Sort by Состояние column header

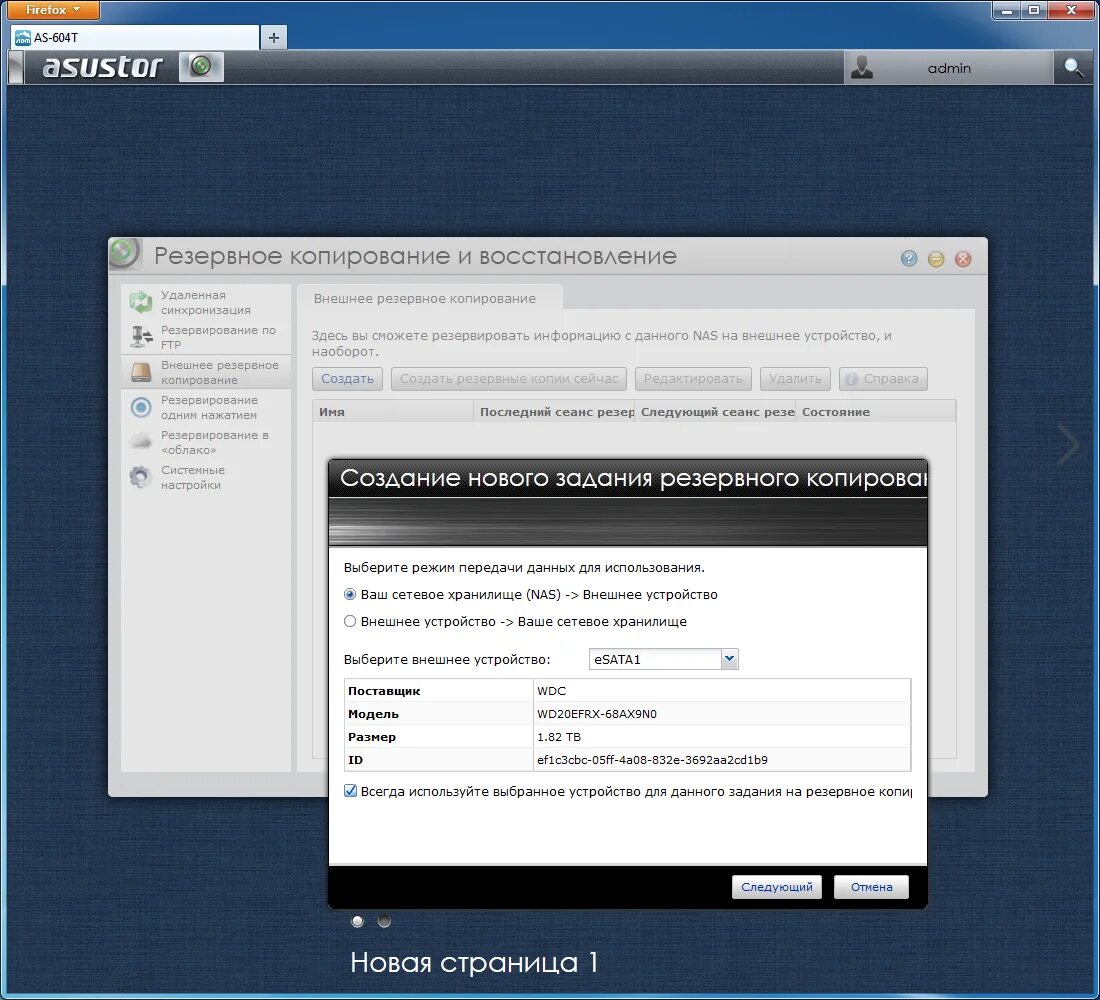click(875, 412)
